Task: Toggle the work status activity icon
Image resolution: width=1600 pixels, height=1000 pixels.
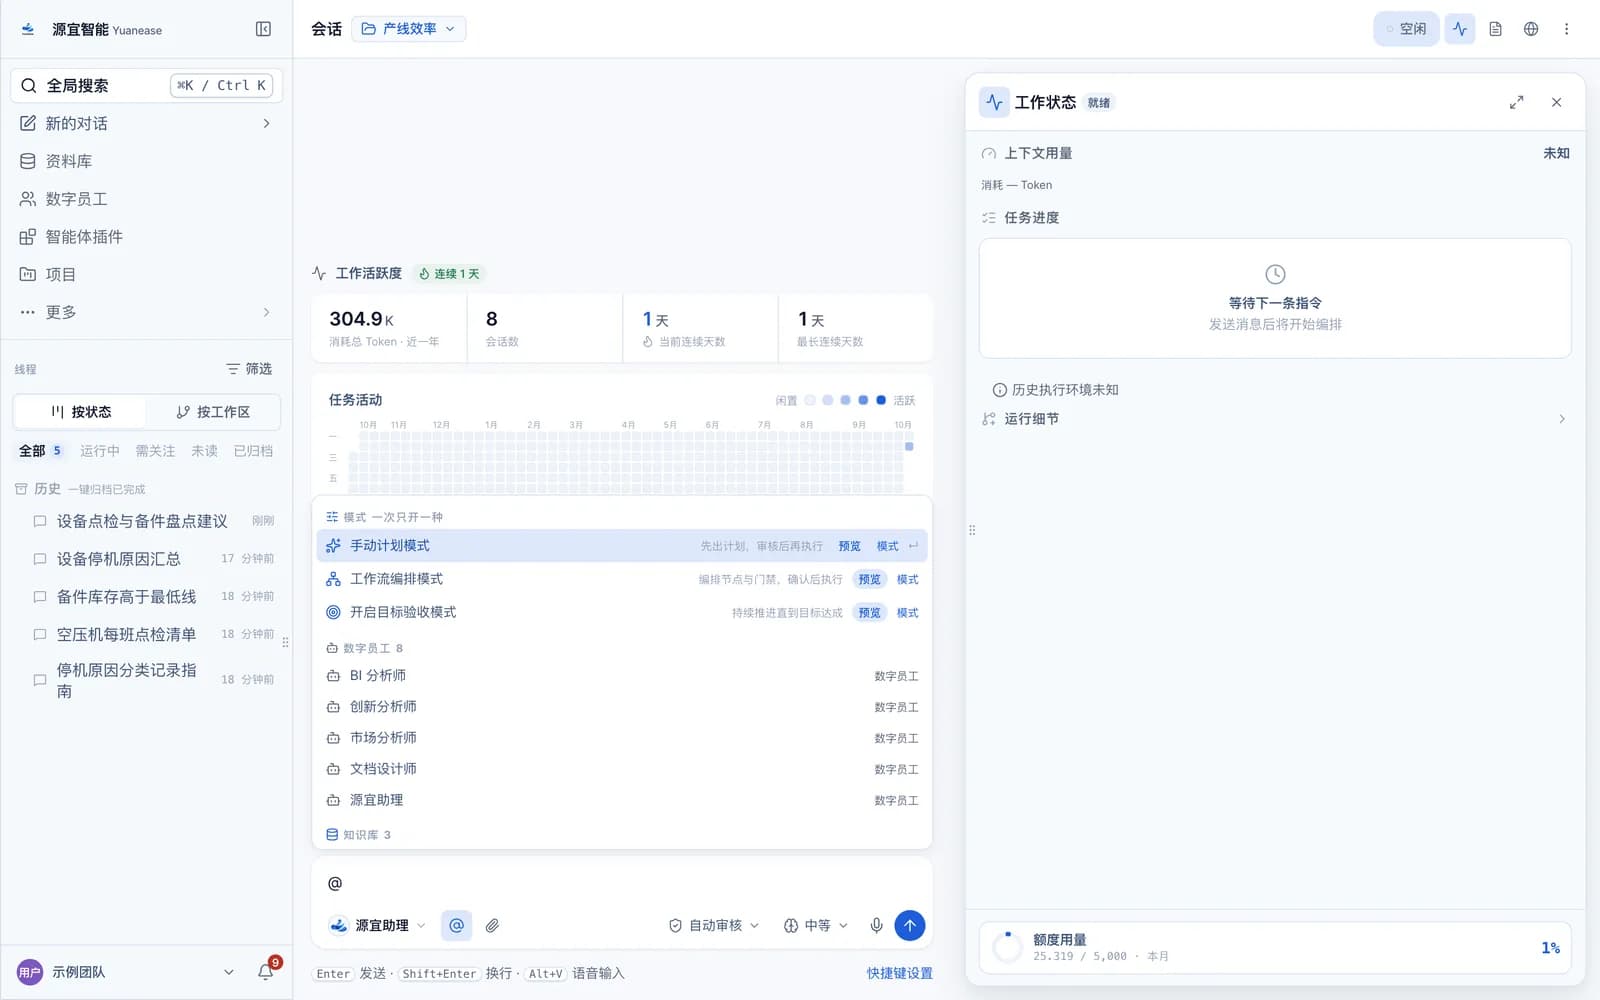Action: click(1460, 29)
